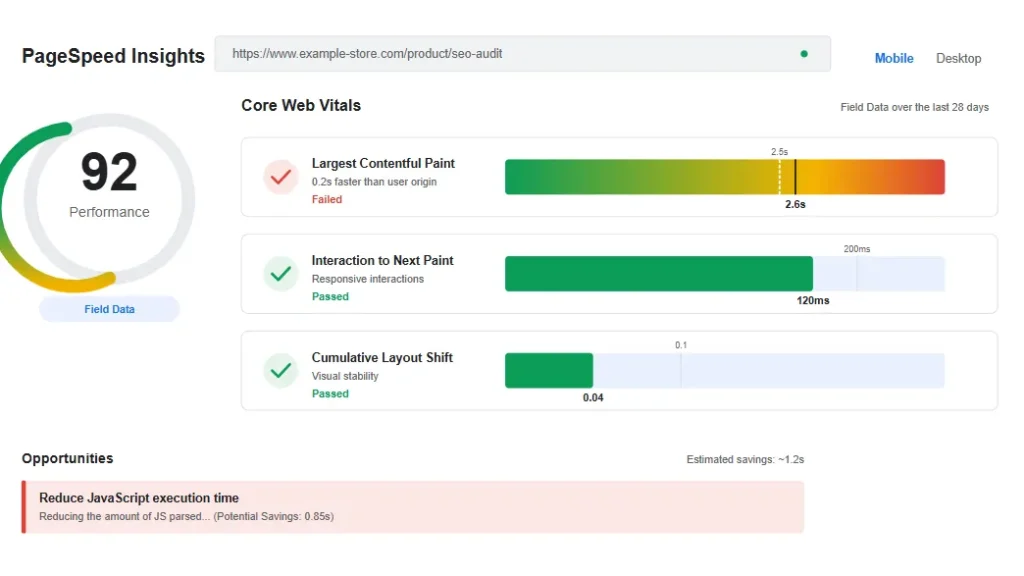
Task: Click the 'Potential Savings: 0.85s' description text
Action: [x=186, y=517]
